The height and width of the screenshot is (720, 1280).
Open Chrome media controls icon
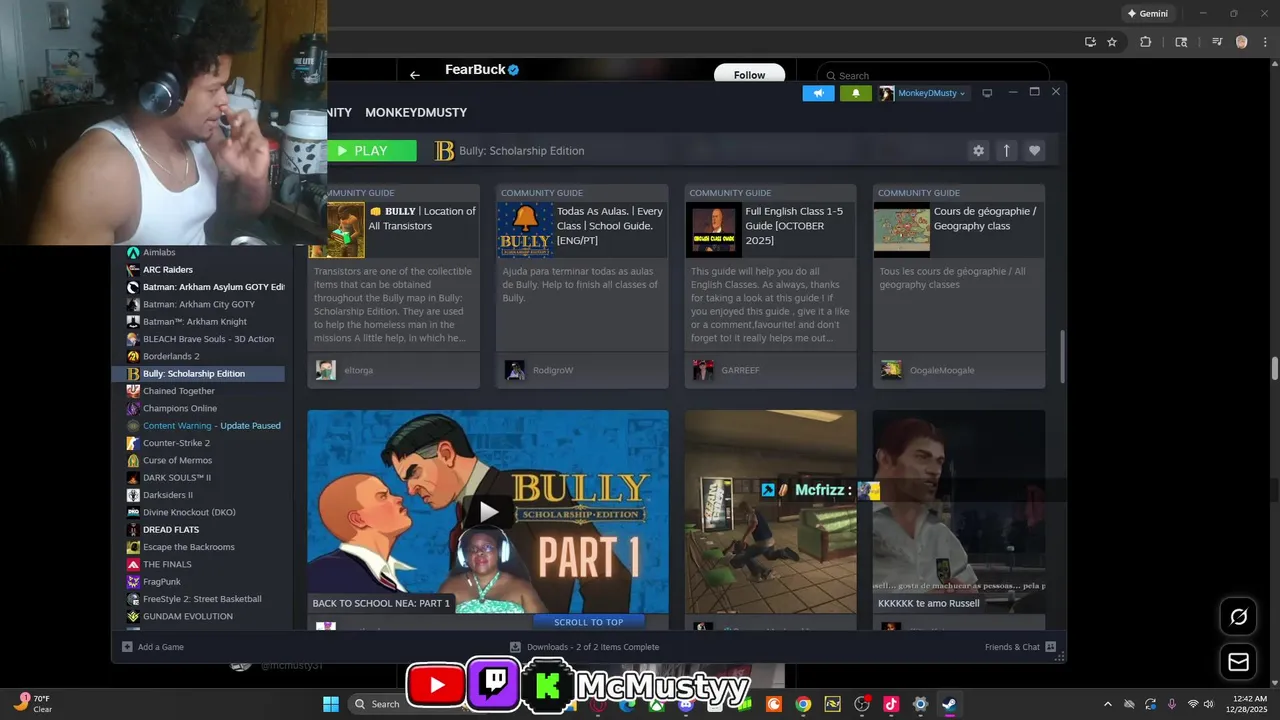[x=1217, y=42]
